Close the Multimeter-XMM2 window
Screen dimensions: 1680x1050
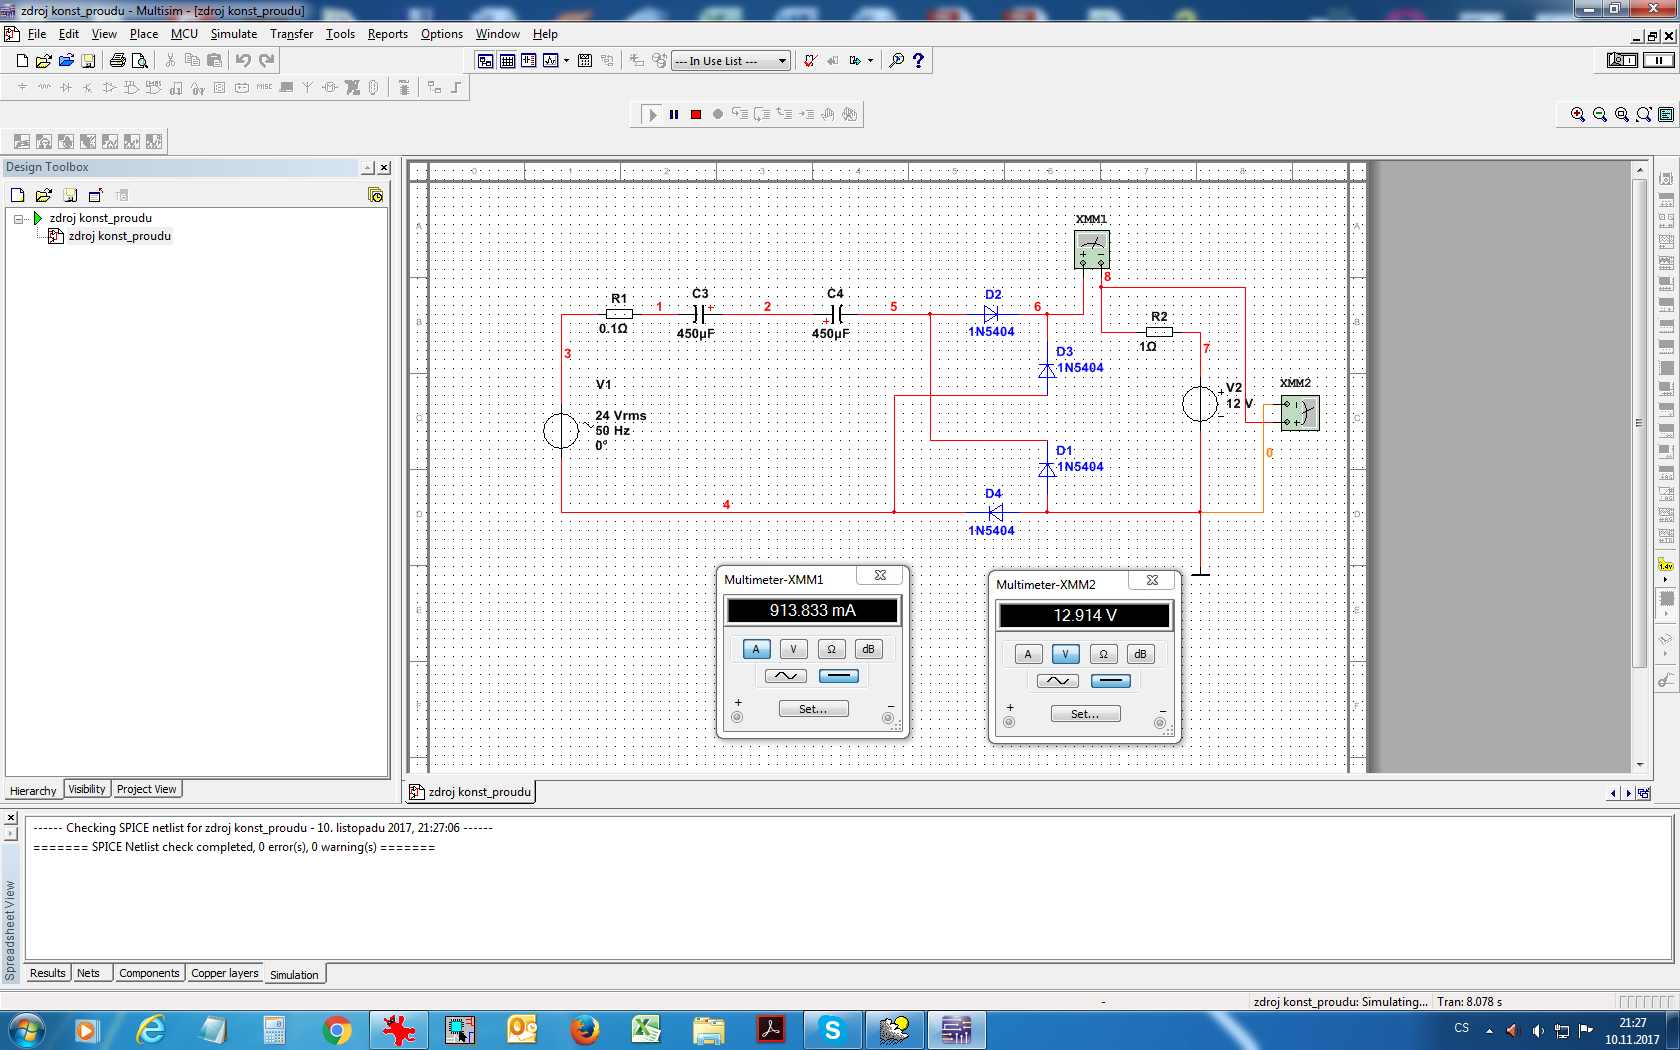point(1152,580)
